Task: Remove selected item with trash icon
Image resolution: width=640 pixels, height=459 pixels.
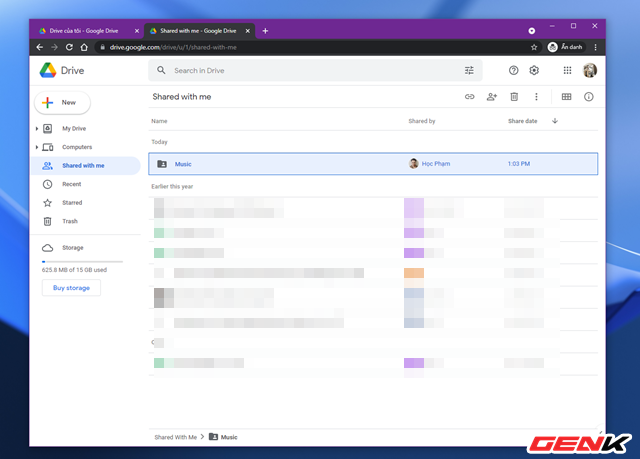Action: coord(514,97)
